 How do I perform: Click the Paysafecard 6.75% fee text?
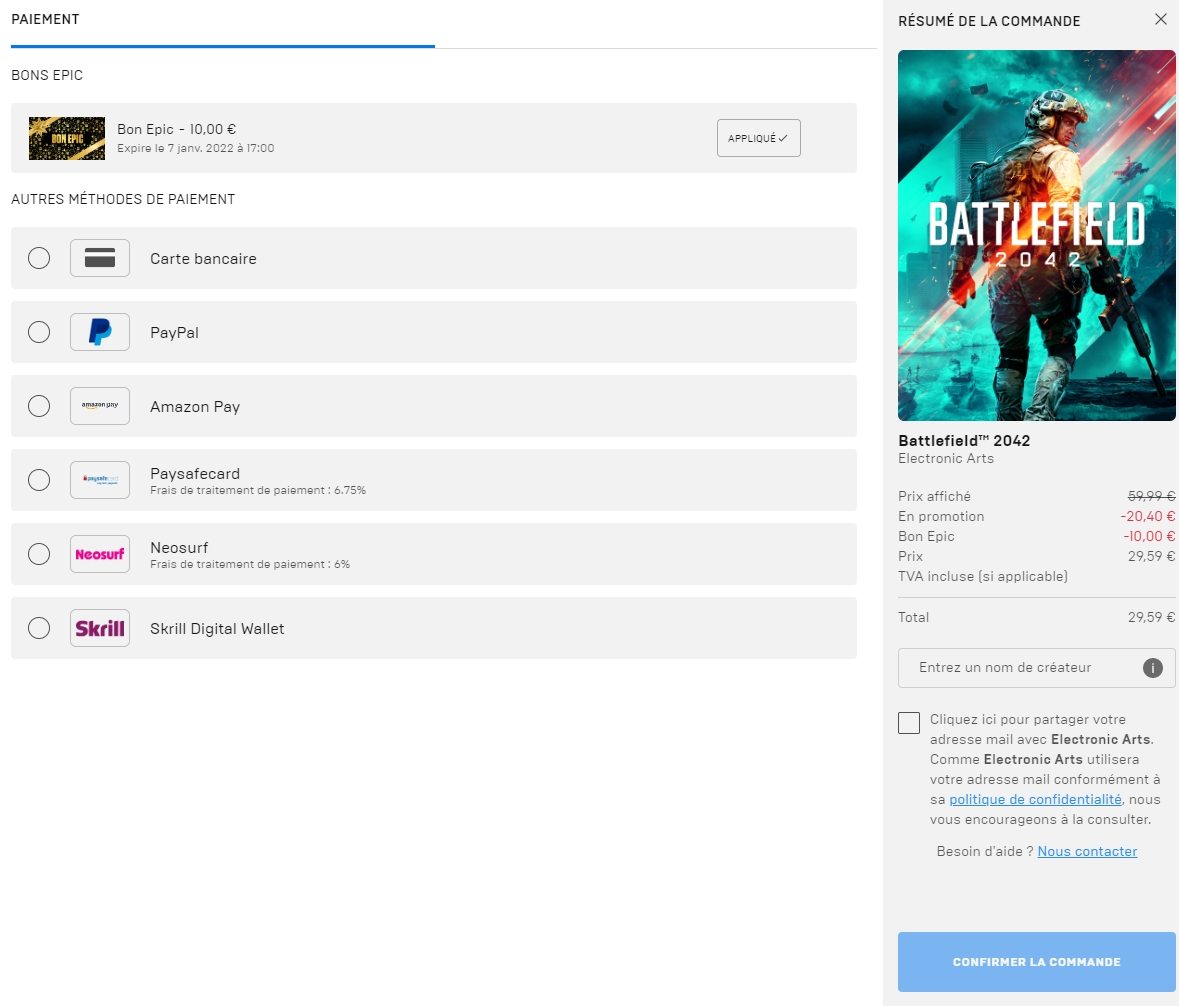pyautogui.click(x=258, y=490)
